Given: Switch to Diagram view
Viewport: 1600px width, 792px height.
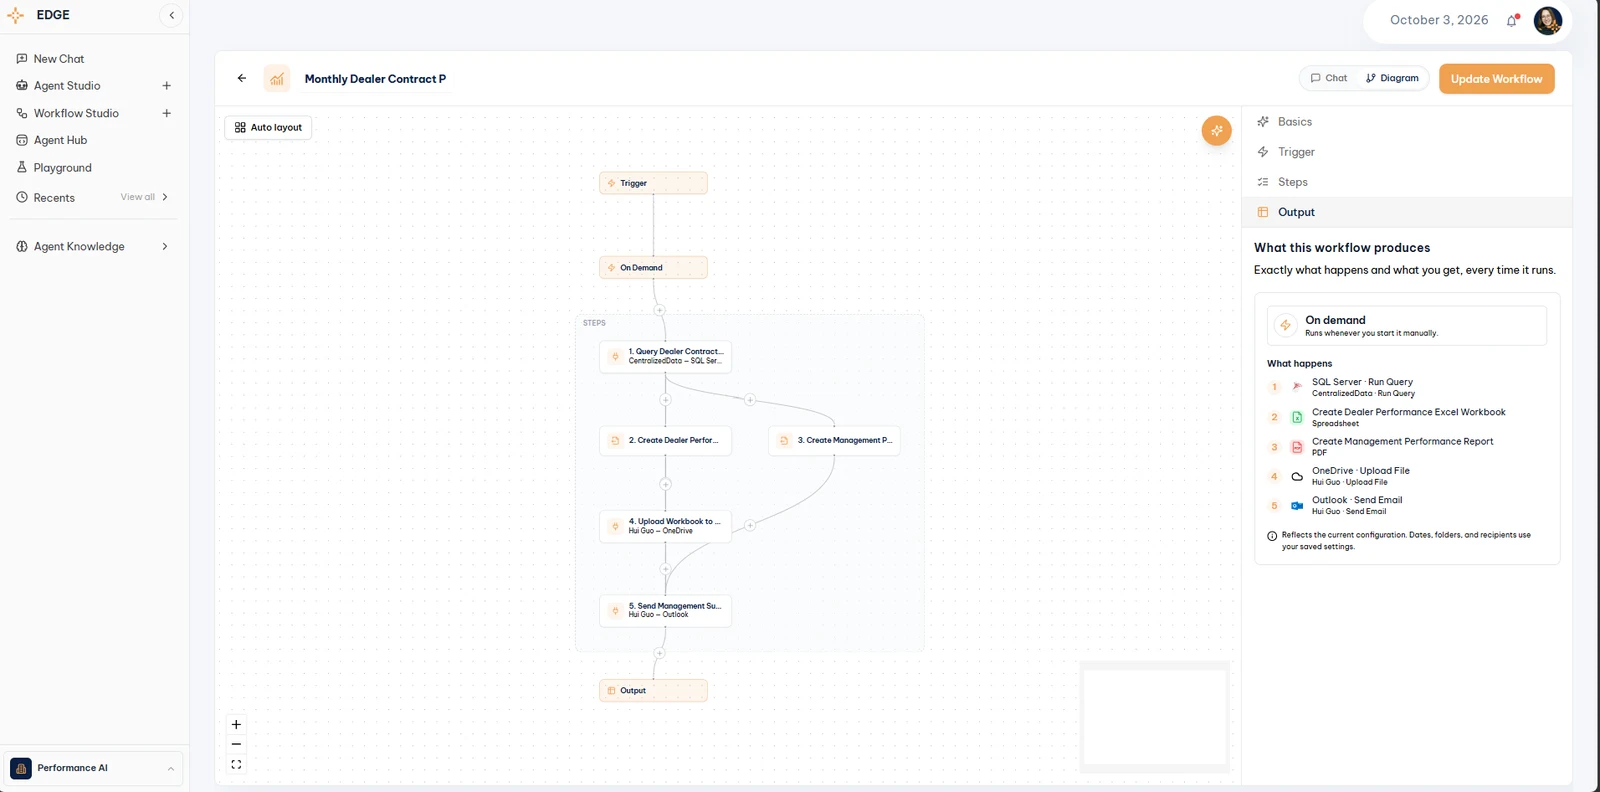Looking at the screenshot, I should tap(1392, 78).
